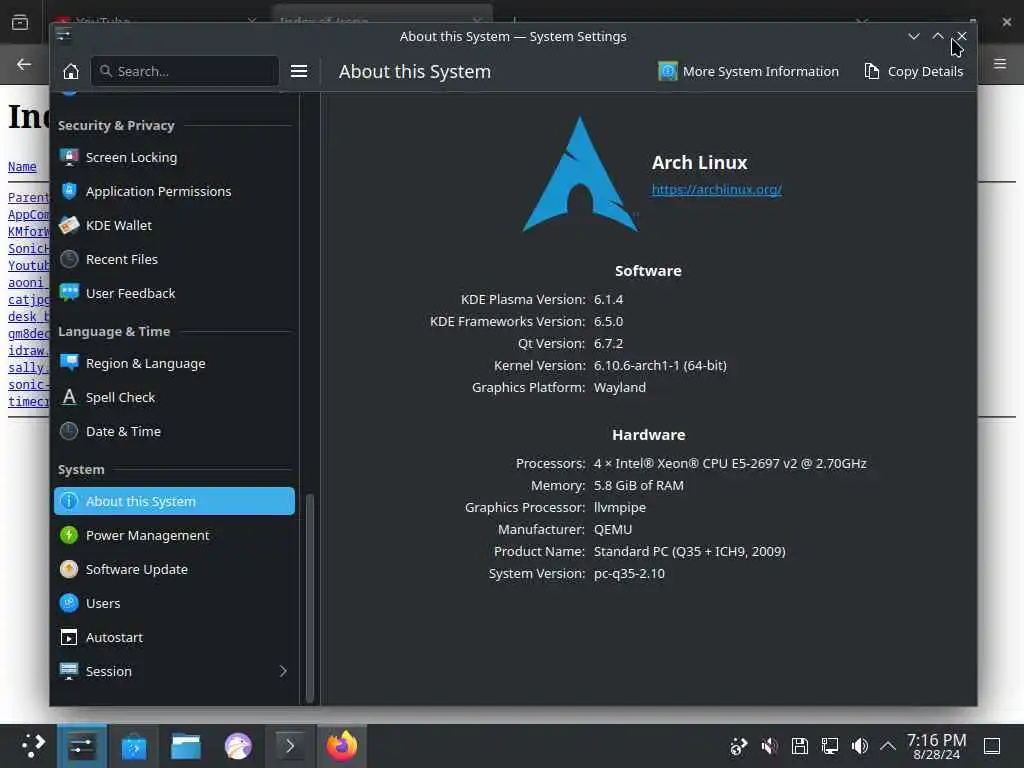Copy Details to clipboard
Screen dimensions: 1024x768
pos(914,71)
